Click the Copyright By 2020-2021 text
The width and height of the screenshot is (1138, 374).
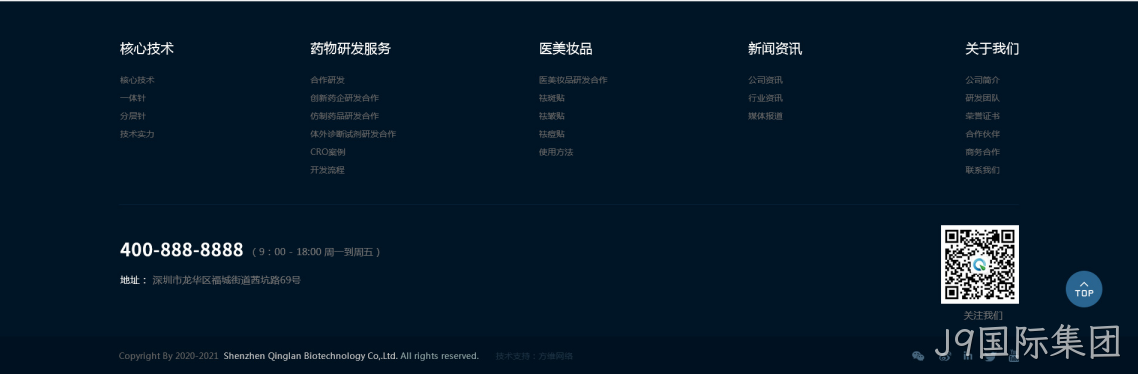(168, 356)
